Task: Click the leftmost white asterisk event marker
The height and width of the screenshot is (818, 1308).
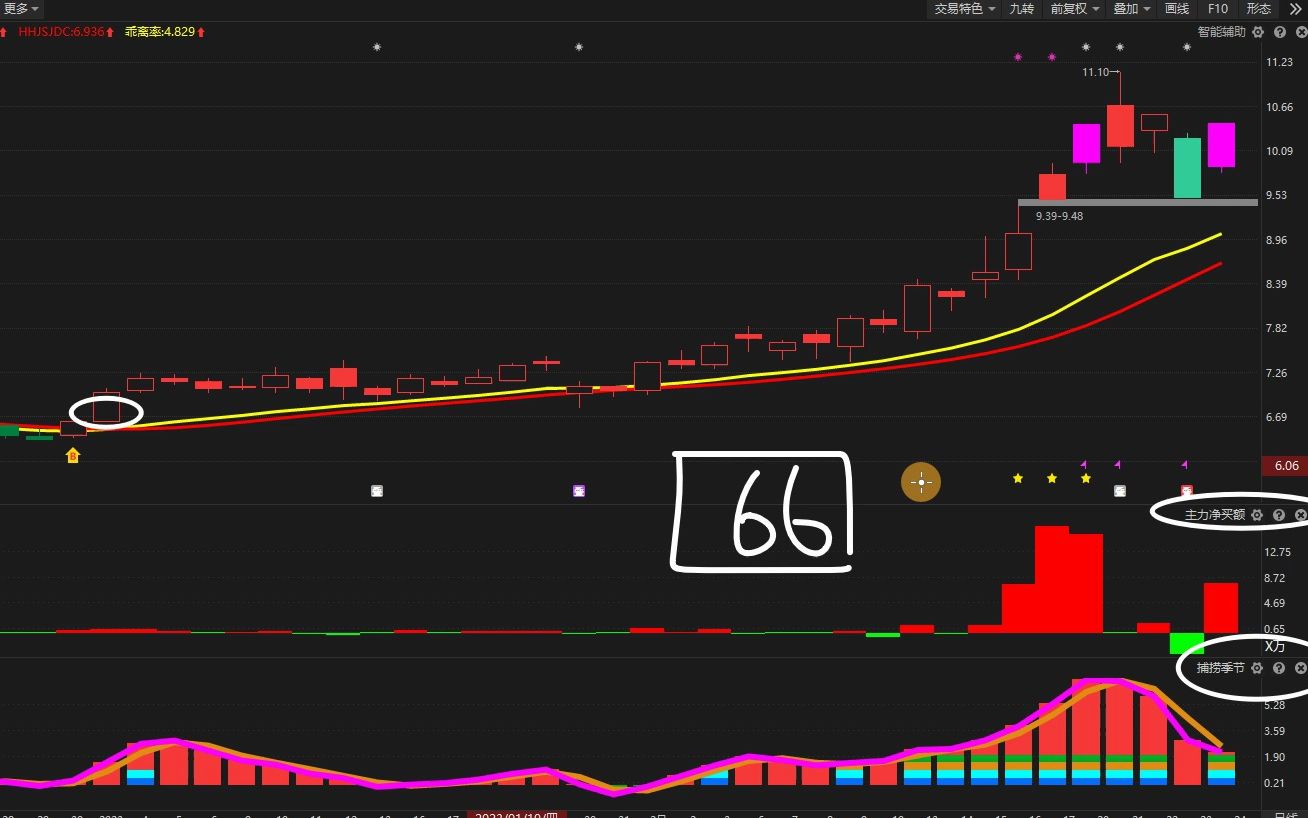Action: (377, 47)
